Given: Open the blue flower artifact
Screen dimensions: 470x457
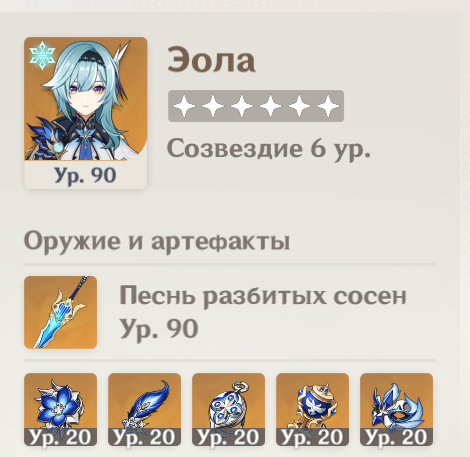Looking at the screenshot, I should pos(61,409).
